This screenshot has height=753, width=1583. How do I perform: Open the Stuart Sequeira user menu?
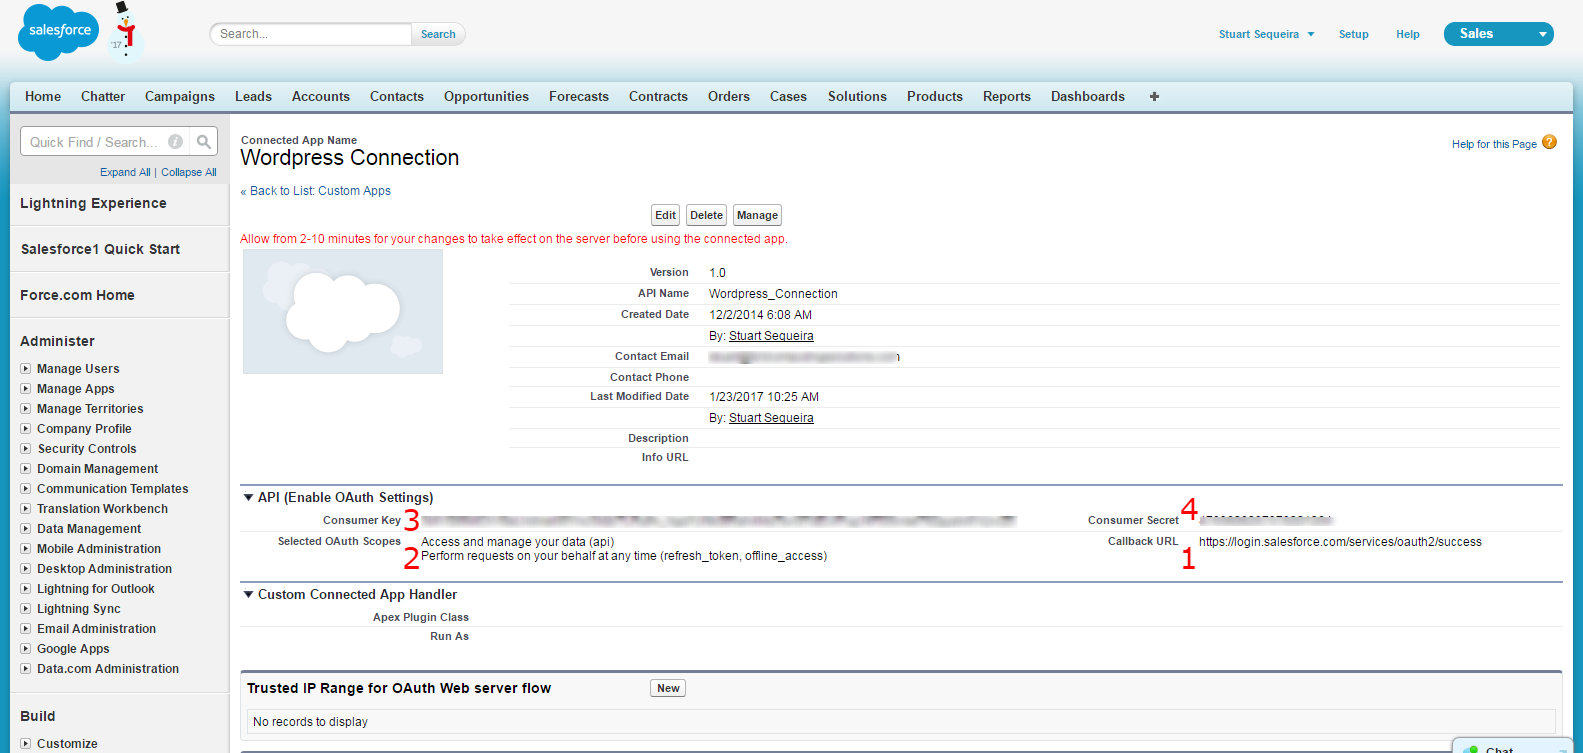pos(1266,34)
